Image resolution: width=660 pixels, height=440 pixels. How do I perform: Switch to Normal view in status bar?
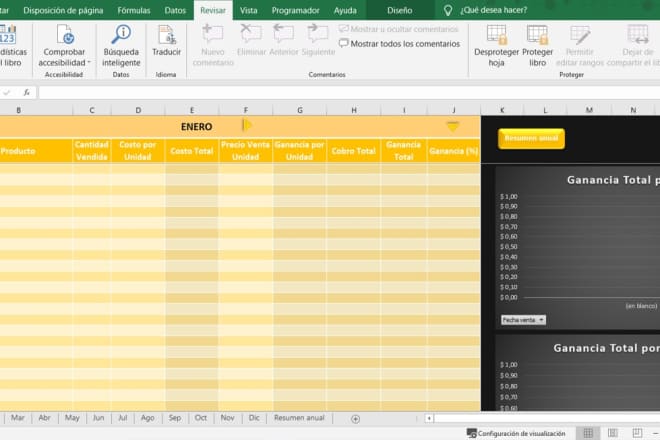pyautogui.click(x=588, y=433)
